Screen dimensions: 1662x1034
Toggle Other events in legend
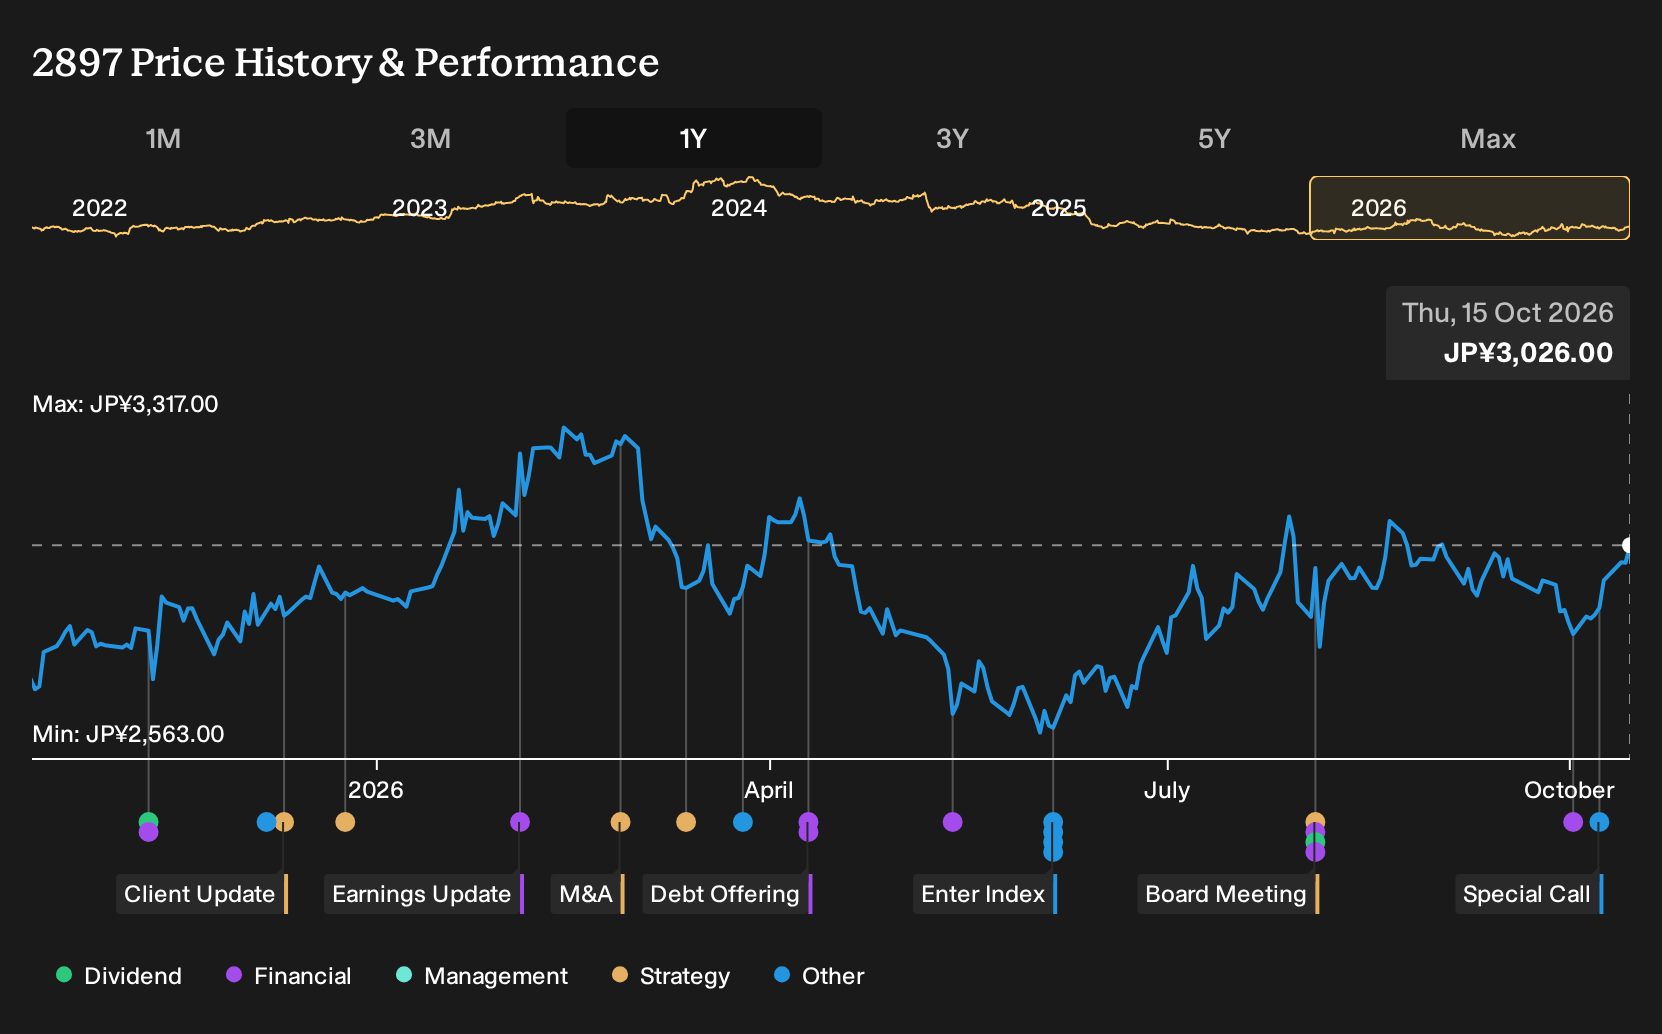[x=819, y=976]
